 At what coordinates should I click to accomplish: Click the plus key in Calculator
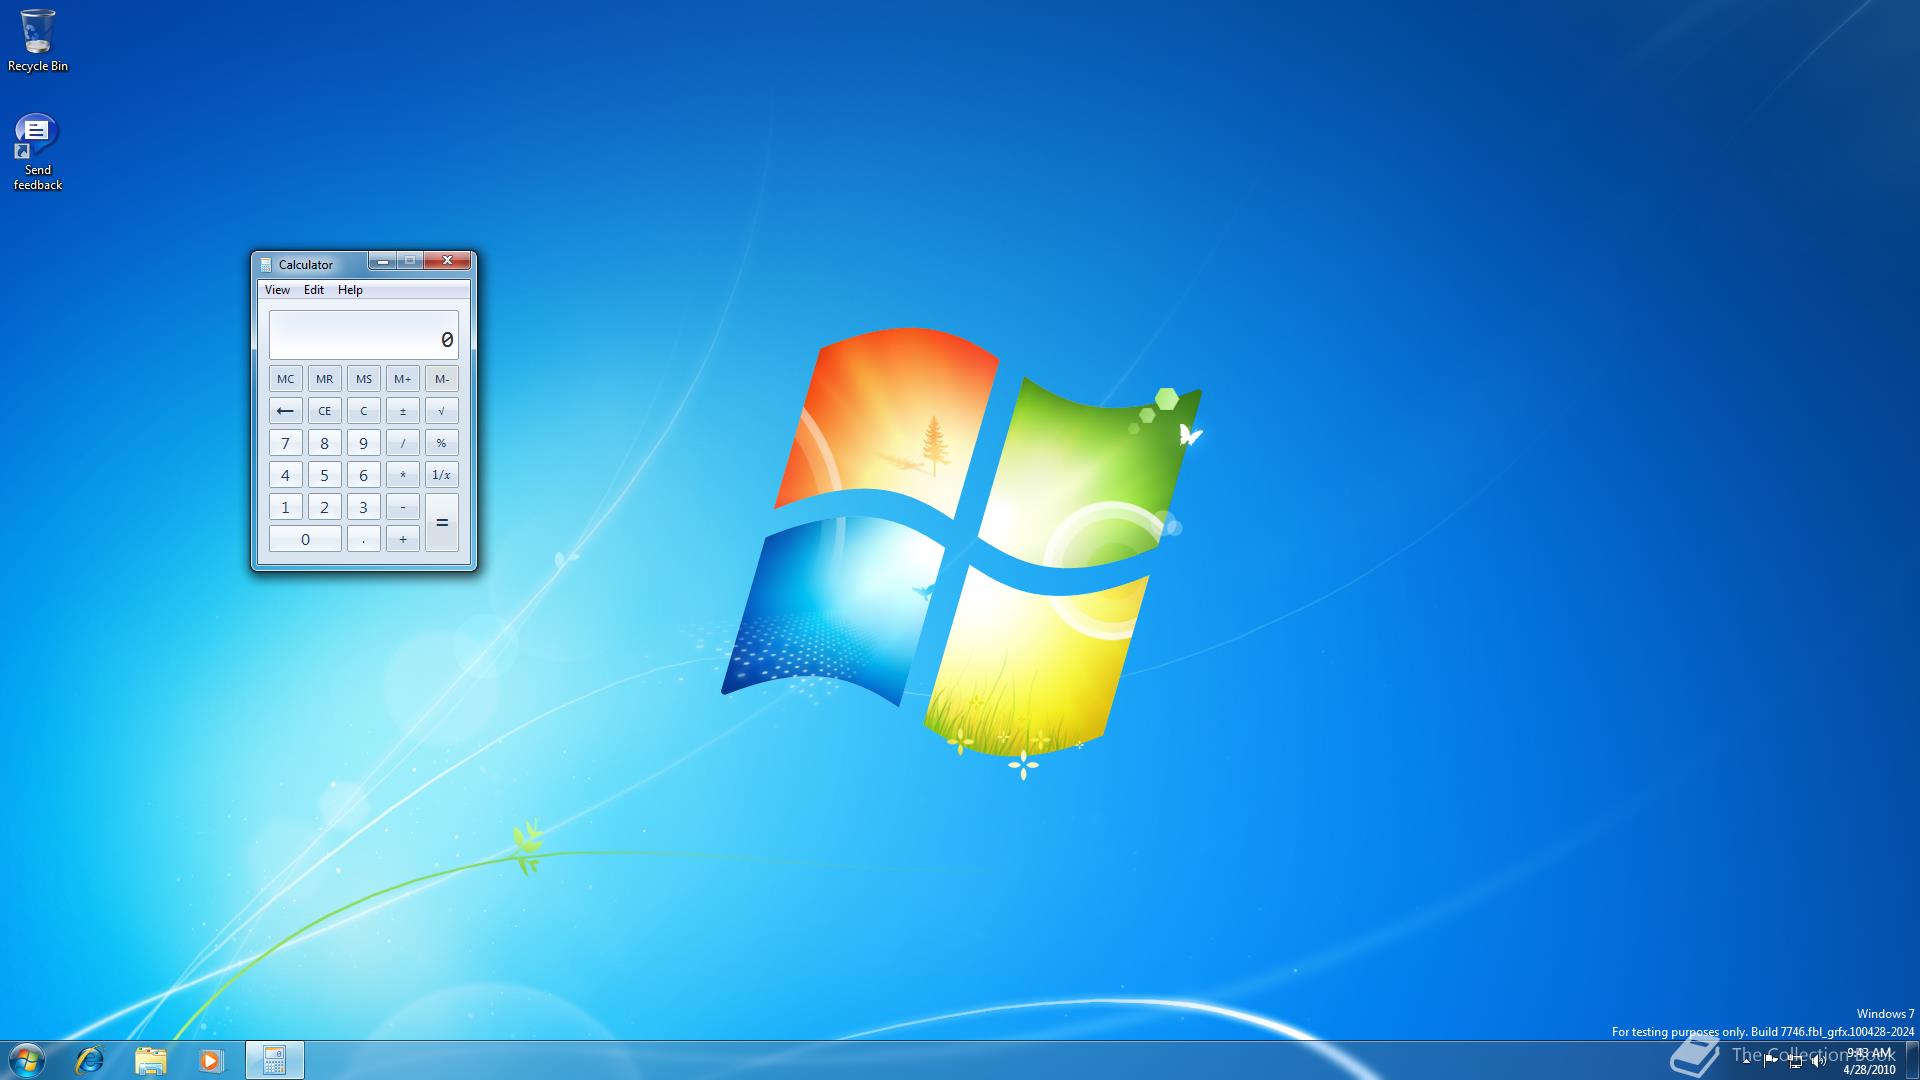point(402,539)
